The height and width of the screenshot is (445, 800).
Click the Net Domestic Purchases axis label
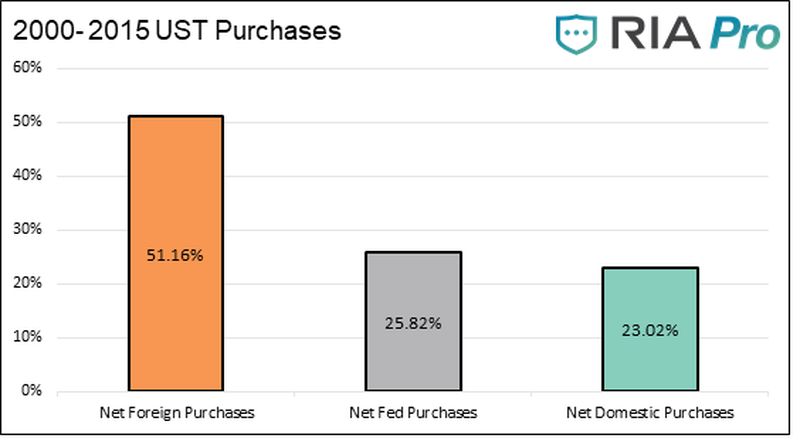tap(650, 412)
